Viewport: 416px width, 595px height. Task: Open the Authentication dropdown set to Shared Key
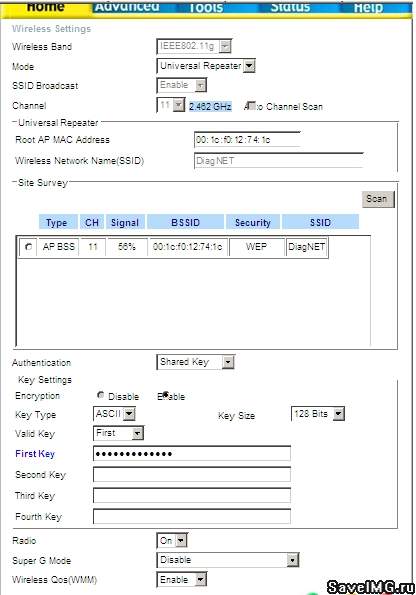(195, 362)
